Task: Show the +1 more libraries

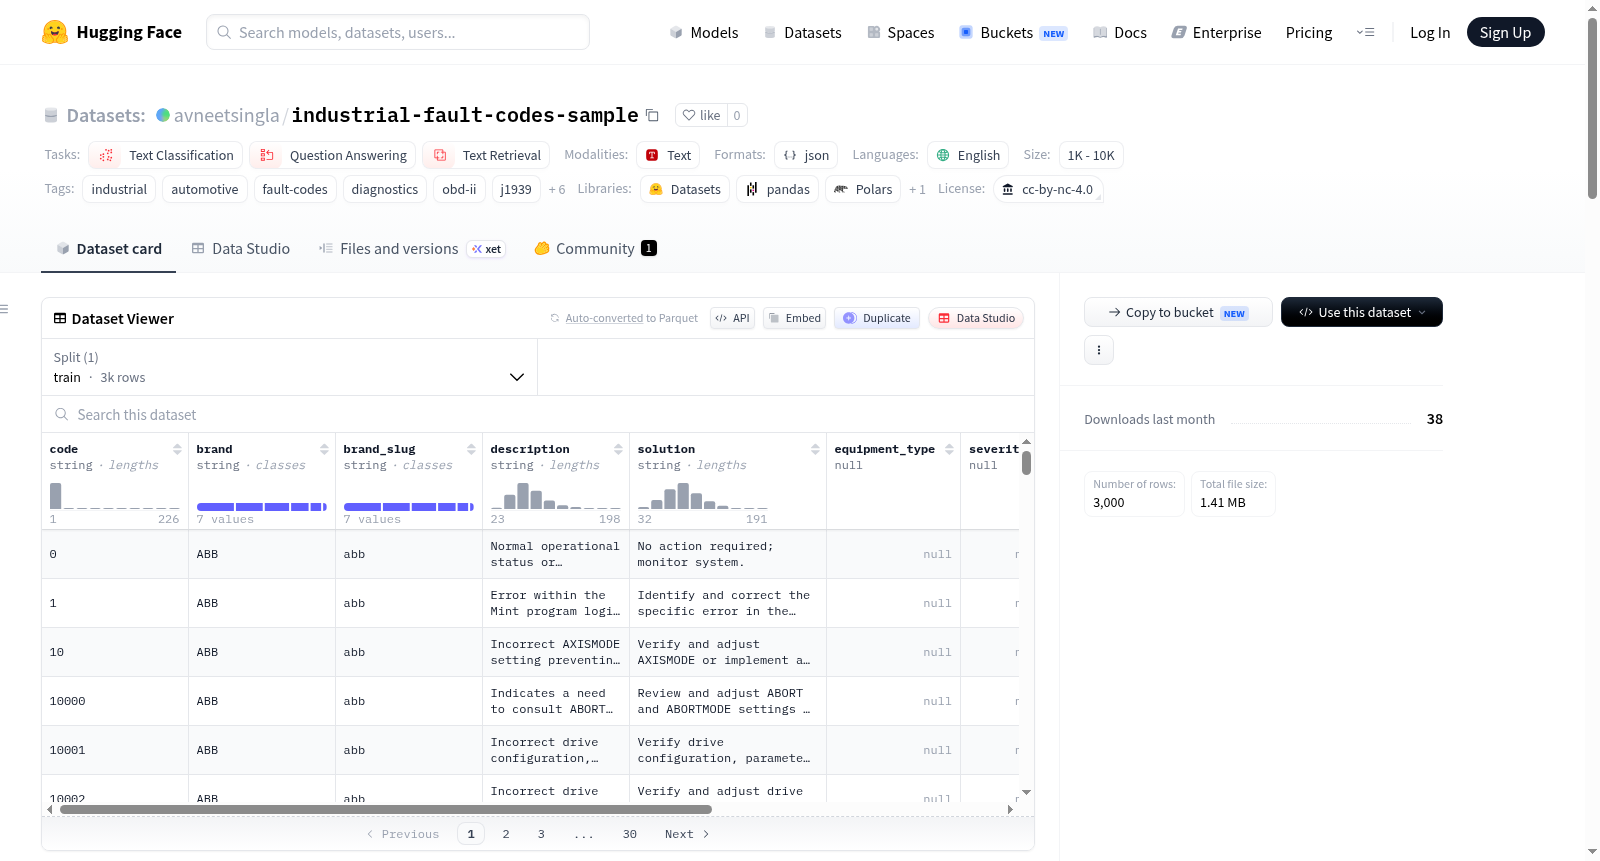Action: (917, 190)
